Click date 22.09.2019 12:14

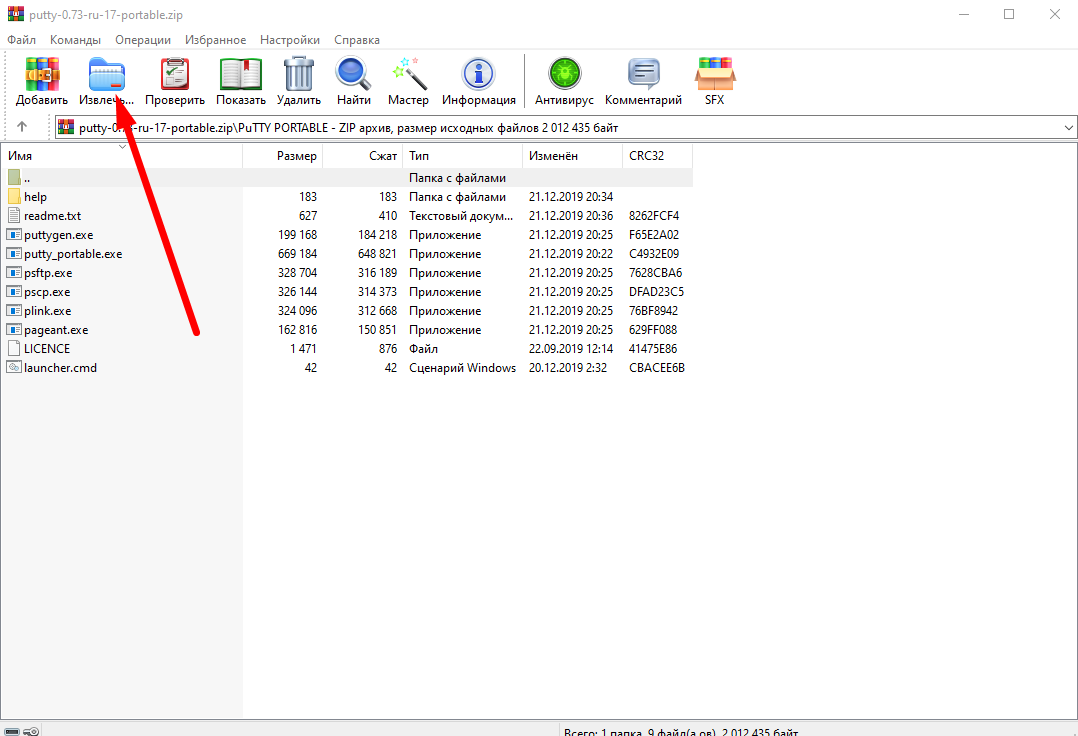coord(571,348)
